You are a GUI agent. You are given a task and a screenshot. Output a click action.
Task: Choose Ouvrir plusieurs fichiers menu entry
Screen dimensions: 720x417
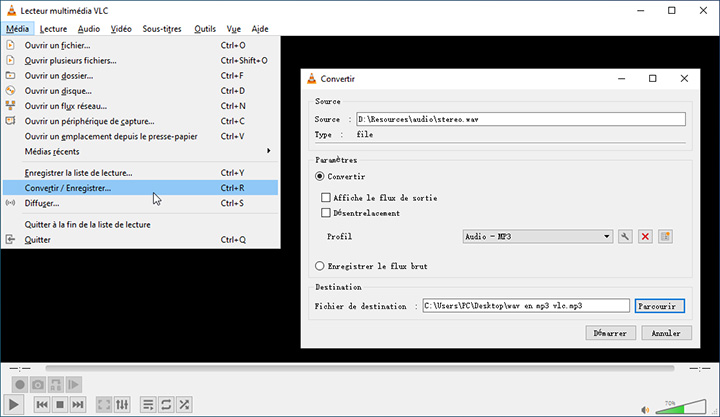(x=140, y=60)
